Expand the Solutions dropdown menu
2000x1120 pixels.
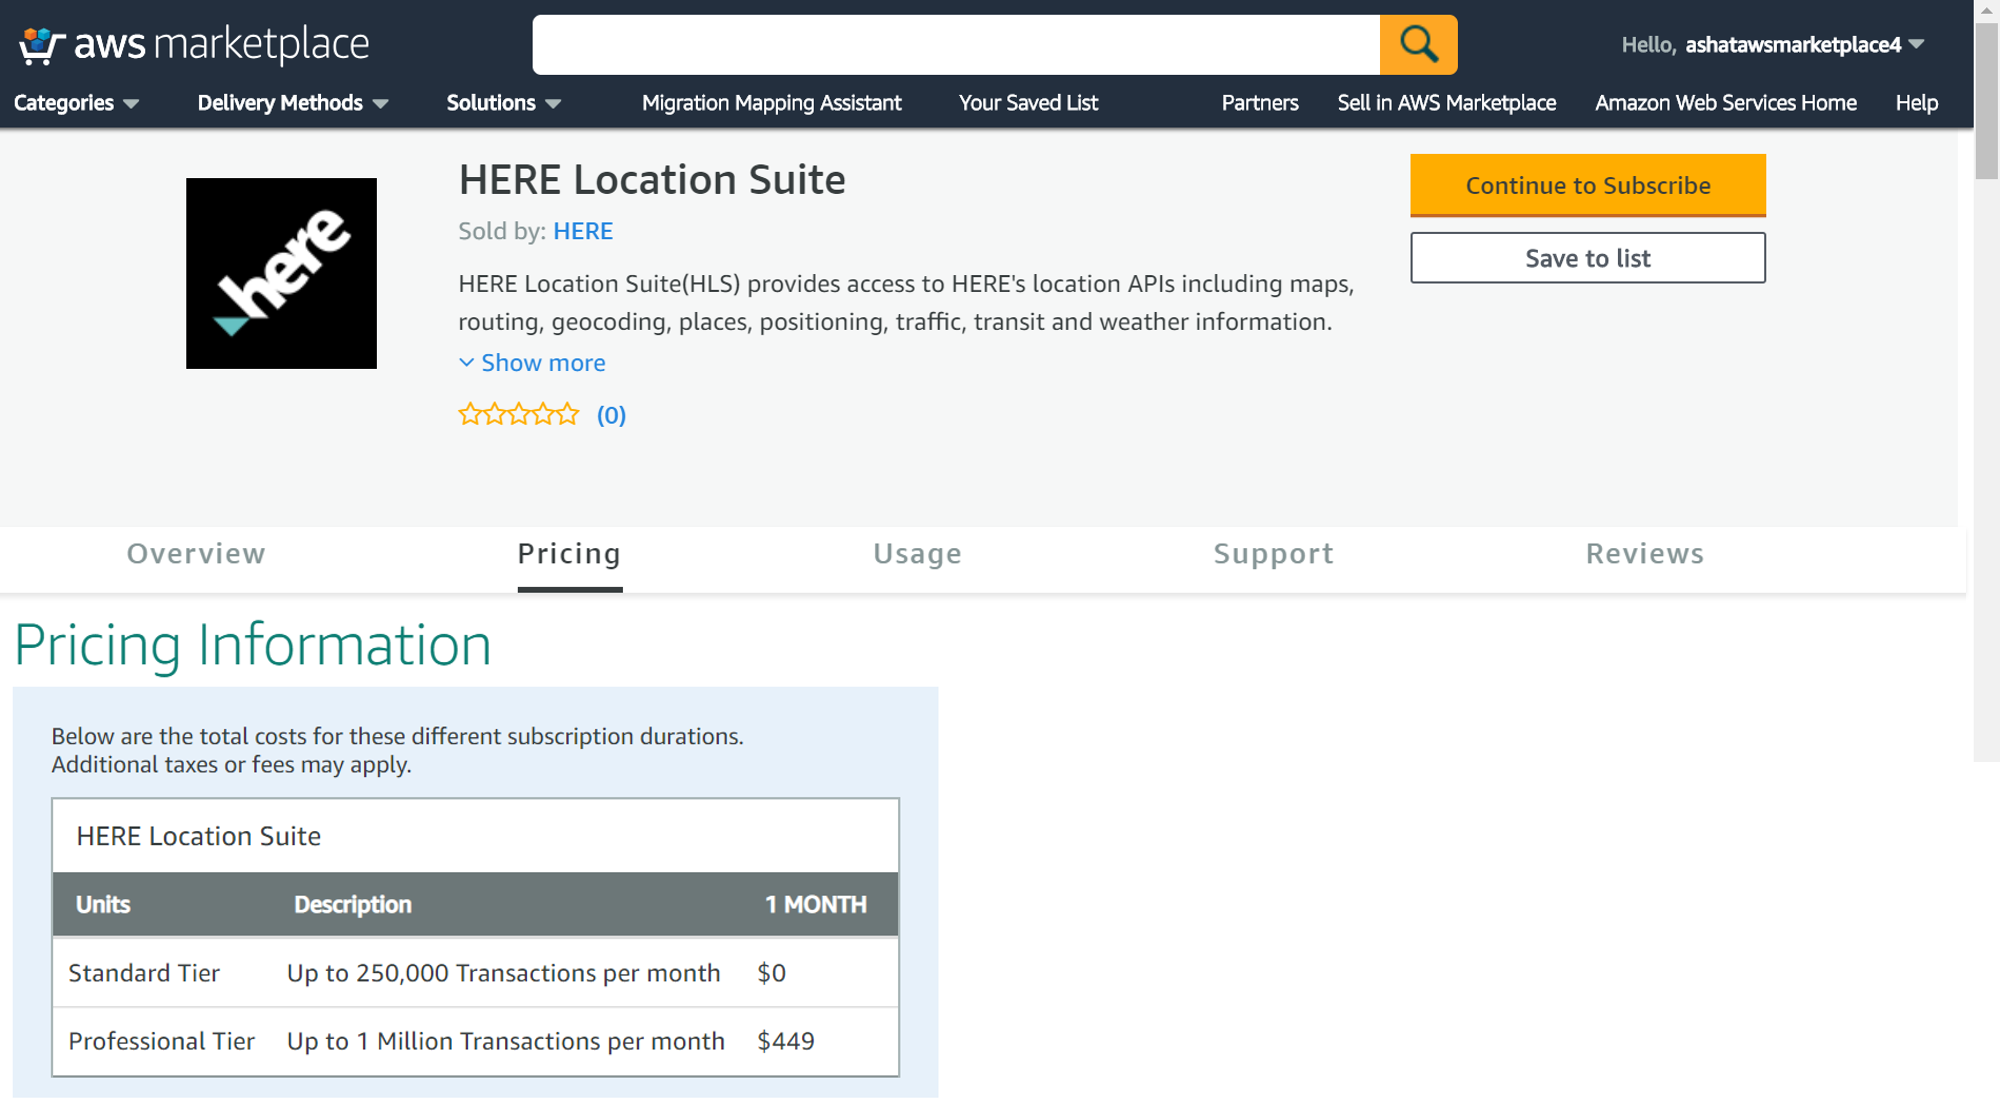pyautogui.click(x=503, y=103)
